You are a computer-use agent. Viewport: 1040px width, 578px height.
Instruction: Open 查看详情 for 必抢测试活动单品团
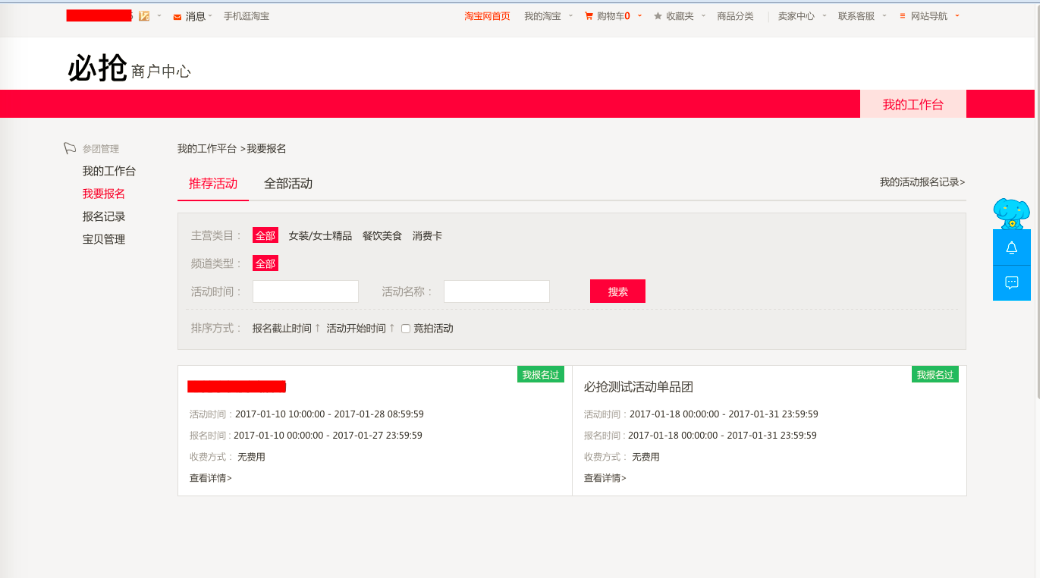[x=605, y=478]
